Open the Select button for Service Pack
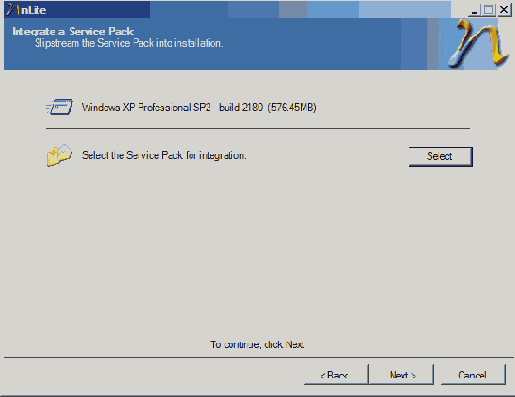515x397 pixels. tap(440, 156)
